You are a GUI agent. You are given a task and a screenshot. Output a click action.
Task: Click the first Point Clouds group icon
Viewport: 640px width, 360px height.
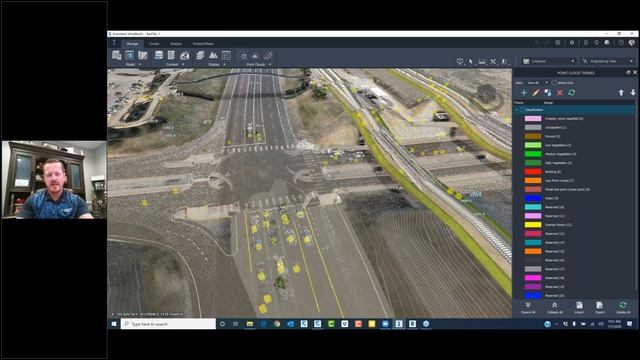[242, 55]
